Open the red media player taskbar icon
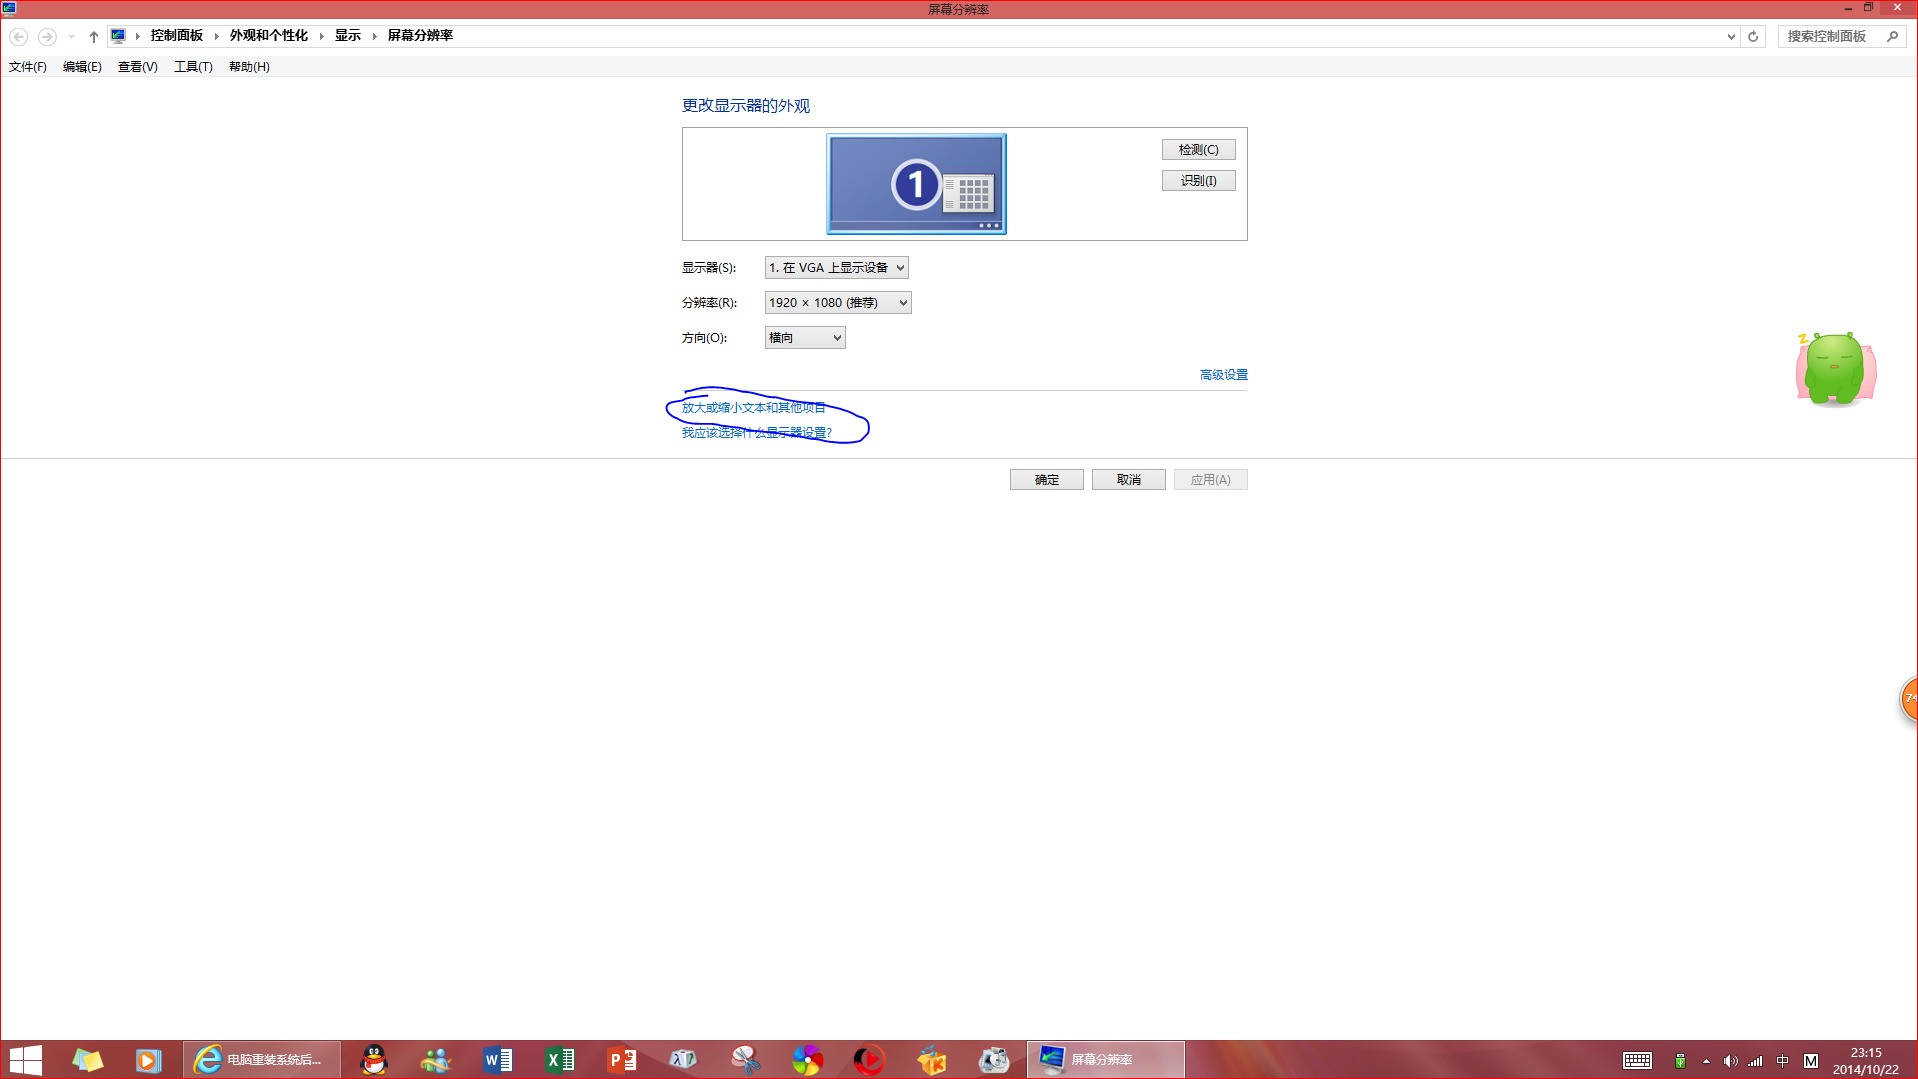This screenshot has width=1918, height=1079. pos(869,1060)
